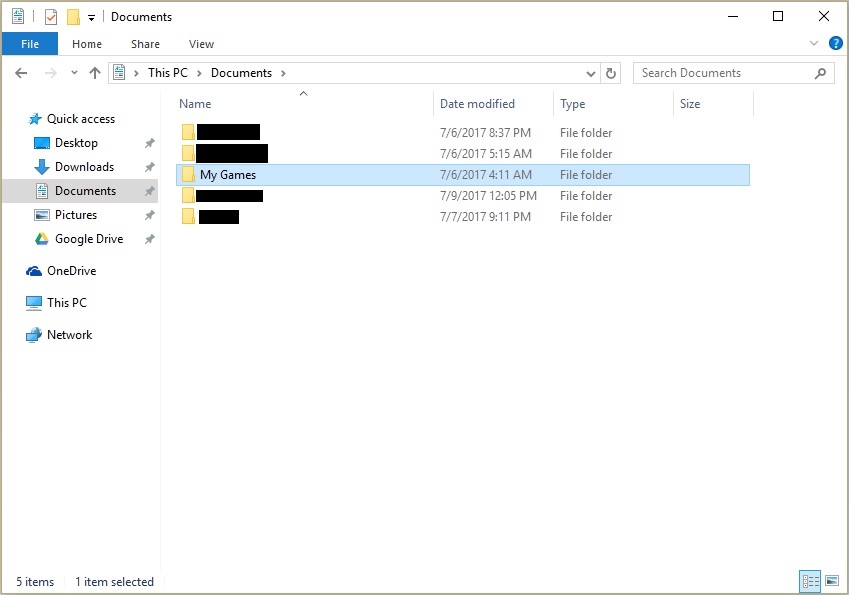Image resolution: width=849 pixels, height=595 pixels.
Task: Open the Customize Quick Access Toolbar dropdown
Action: (x=92, y=18)
